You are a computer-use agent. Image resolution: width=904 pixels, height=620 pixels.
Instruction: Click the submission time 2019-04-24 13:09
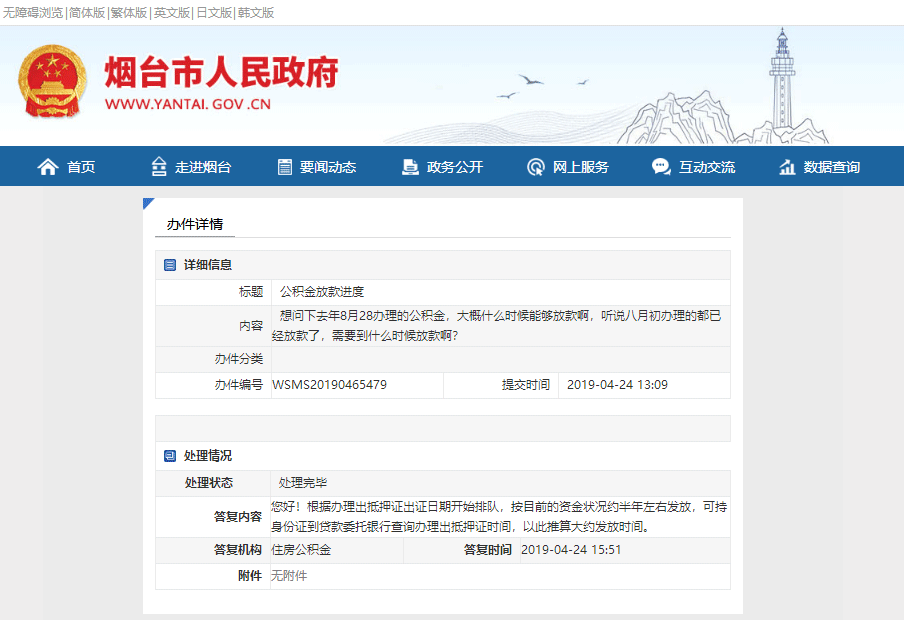[617, 385]
